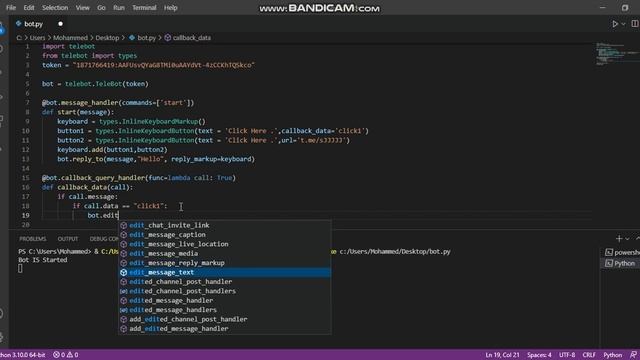Click Python 3.10.0 64-bit interpreter in status bar
The height and width of the screenshot is (360, 640).
(x=22, y=355)
